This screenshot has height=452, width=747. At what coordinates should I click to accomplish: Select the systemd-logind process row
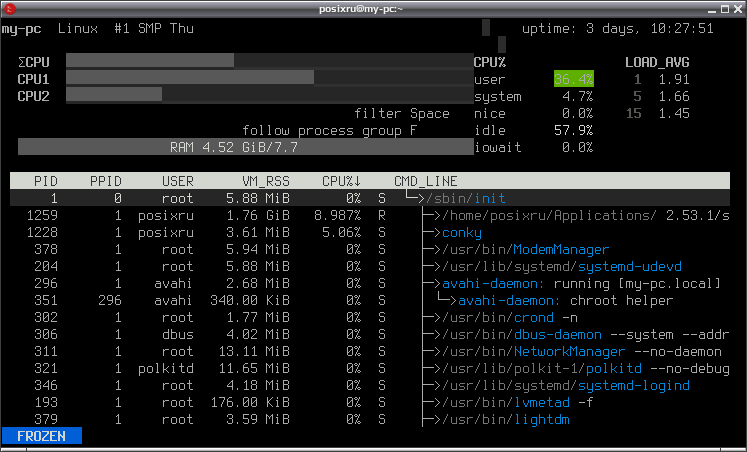pyautogui.click(x=370, y=386)
